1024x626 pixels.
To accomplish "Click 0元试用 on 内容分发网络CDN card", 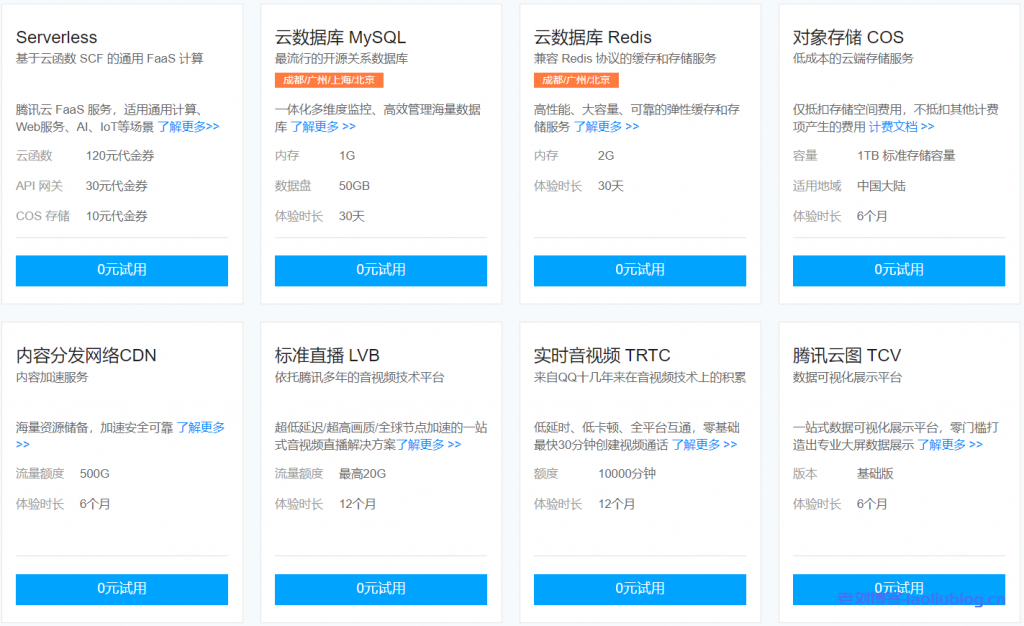I will (121, 589).
